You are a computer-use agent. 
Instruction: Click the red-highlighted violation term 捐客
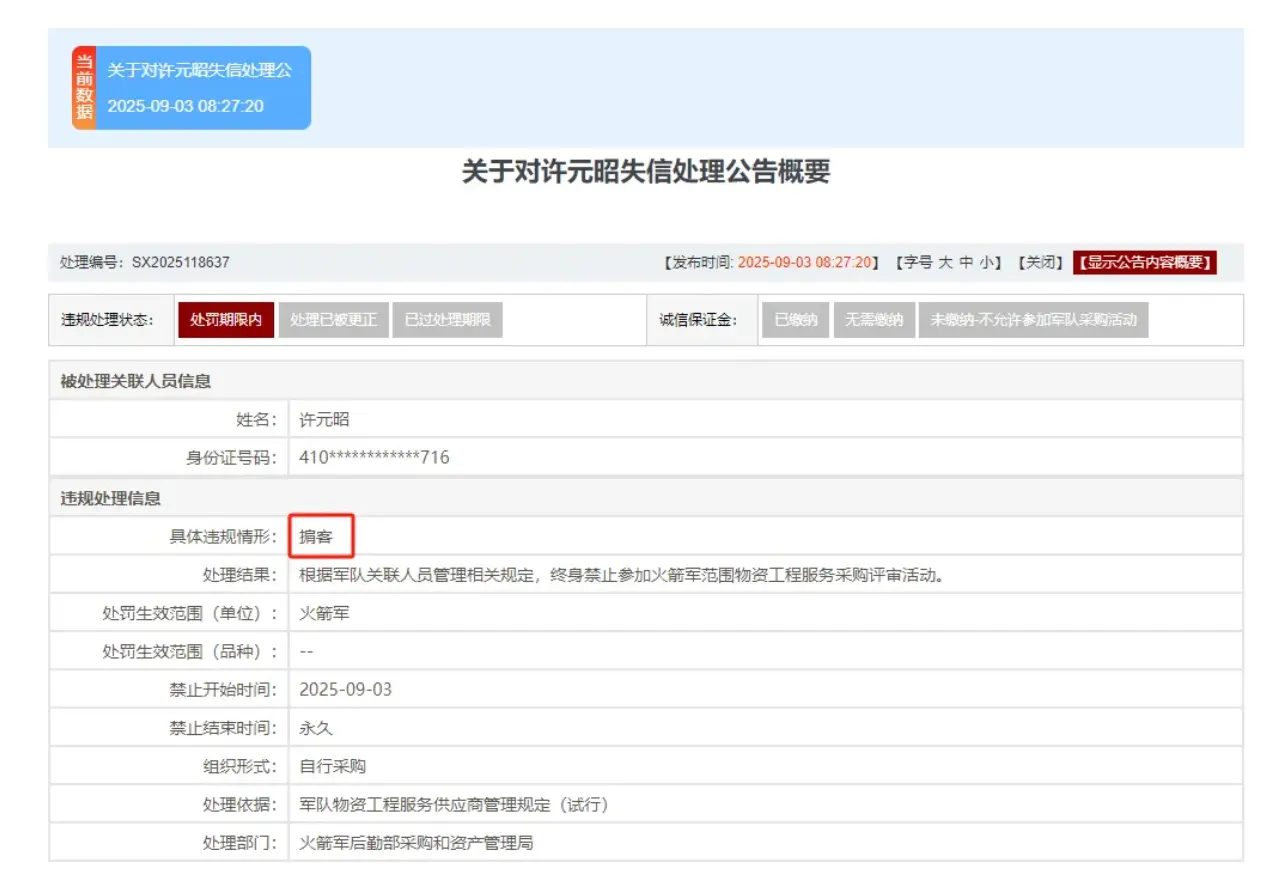coord(320,534)
